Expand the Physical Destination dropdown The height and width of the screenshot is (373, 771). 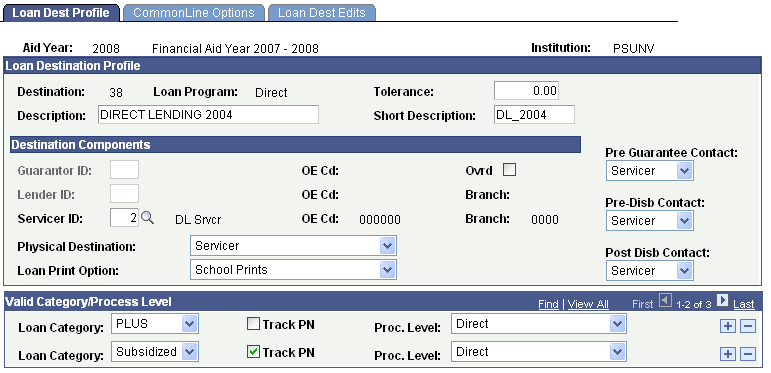[293, 246]
